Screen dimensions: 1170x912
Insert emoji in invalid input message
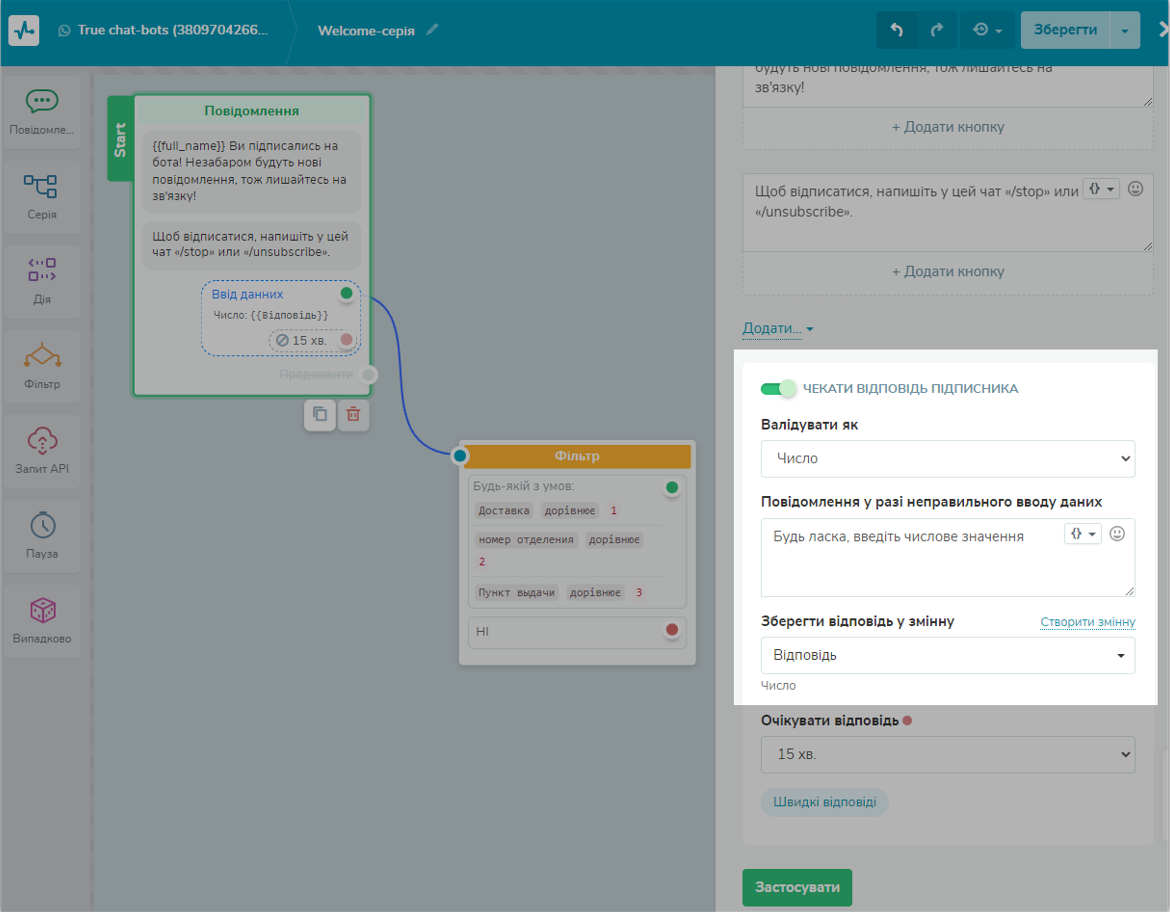[1117, 534]
